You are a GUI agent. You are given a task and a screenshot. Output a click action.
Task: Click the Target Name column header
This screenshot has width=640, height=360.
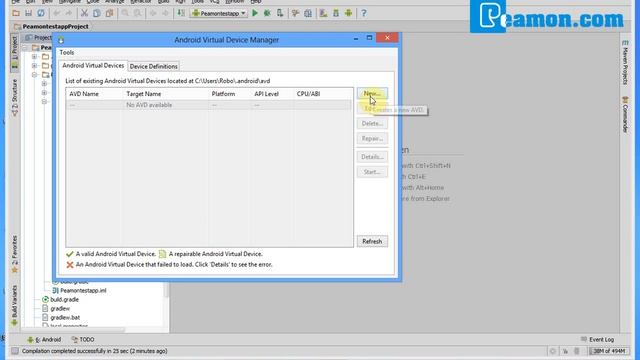pos(165,94)
